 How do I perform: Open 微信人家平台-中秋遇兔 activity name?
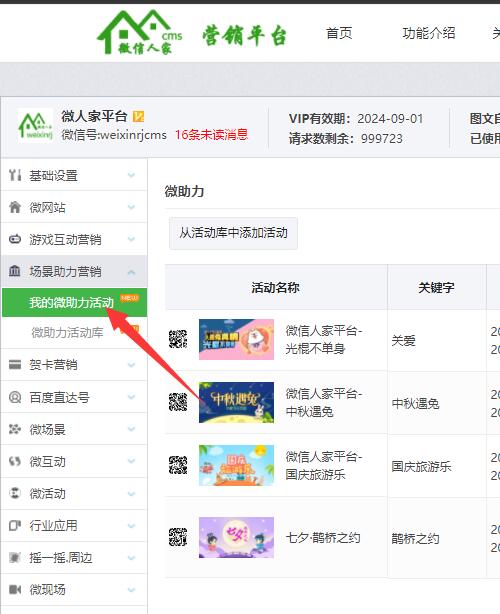point(324,403)
